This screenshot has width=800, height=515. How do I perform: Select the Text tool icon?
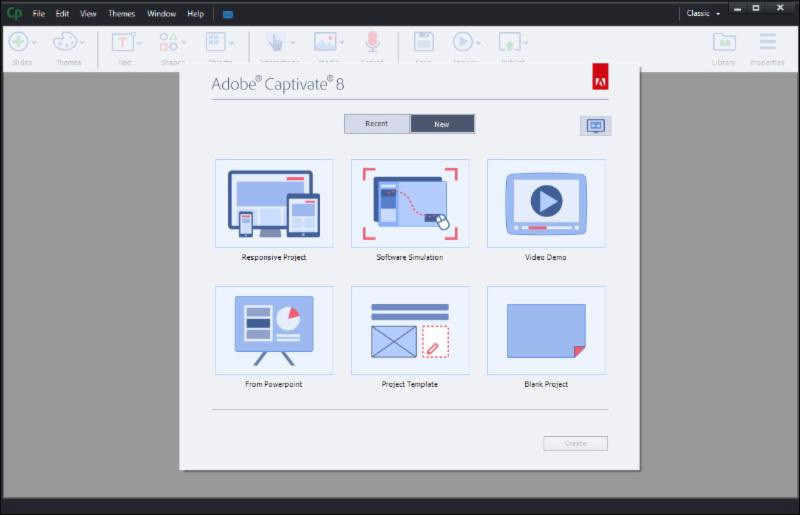(x=122, y=42)
